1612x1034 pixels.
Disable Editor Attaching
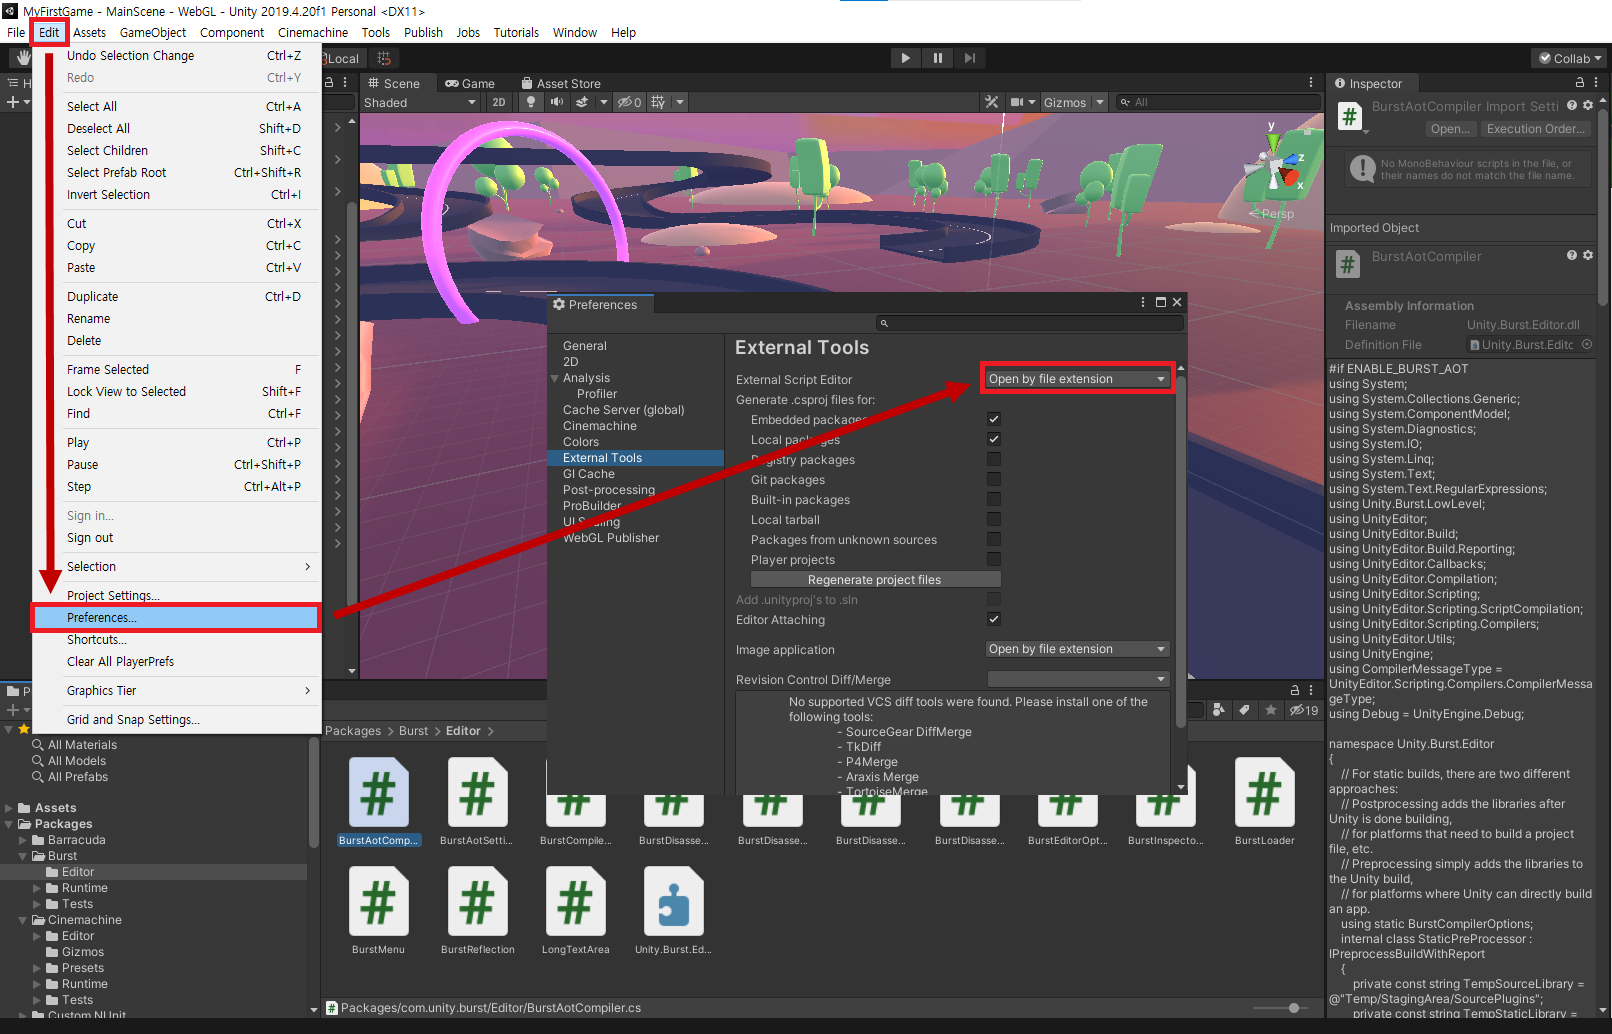(993, 619)
